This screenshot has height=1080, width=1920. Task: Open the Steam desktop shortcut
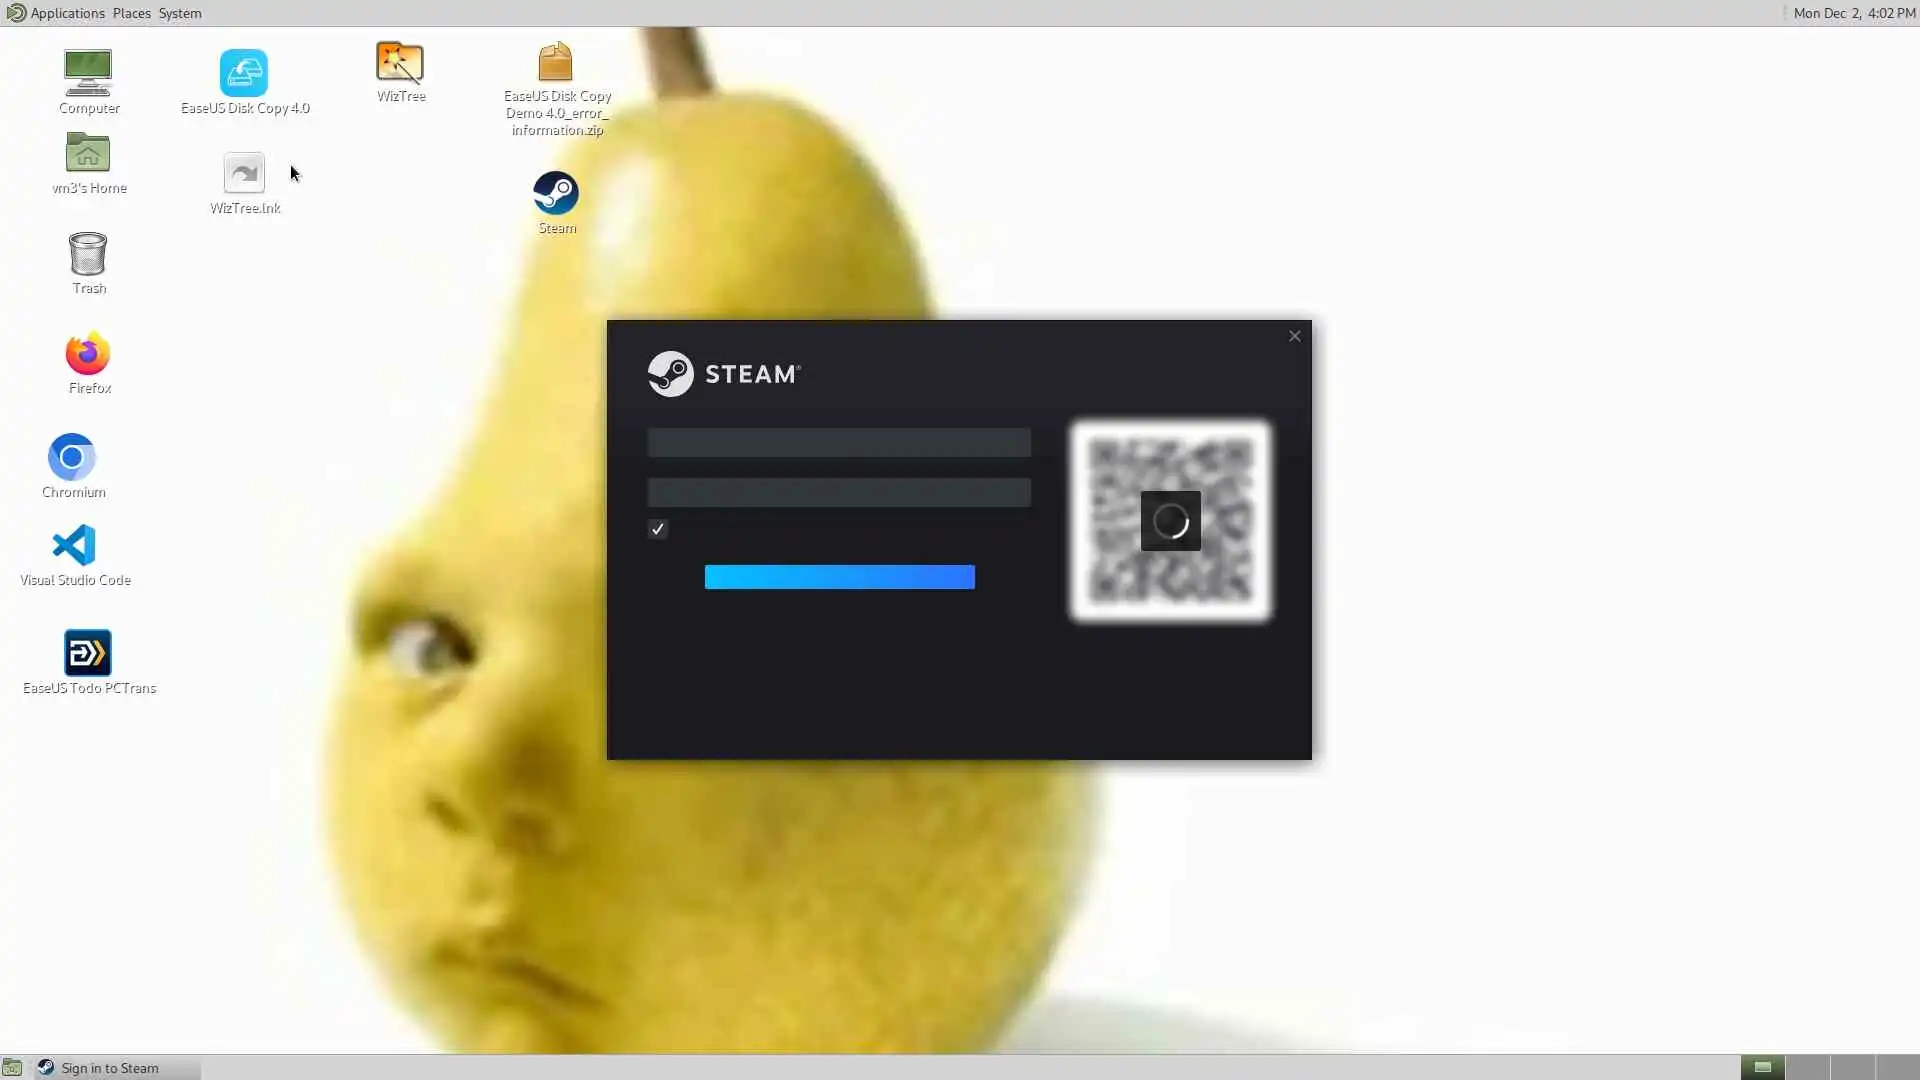pyautogui.click(x=556, y=194)
